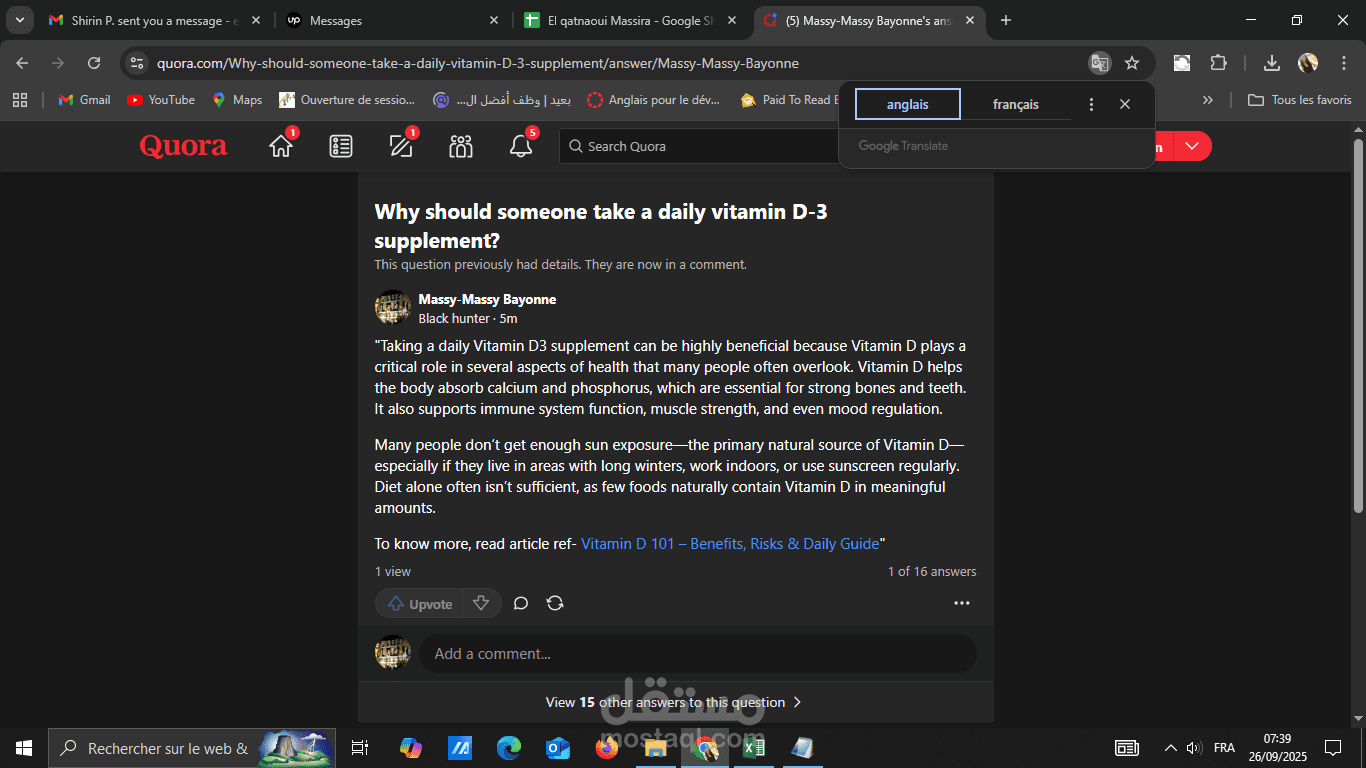The image size is (1366, 768).
Task: Open Chrome downloads
Action: pyautogui.click(x=1272, y=63)
